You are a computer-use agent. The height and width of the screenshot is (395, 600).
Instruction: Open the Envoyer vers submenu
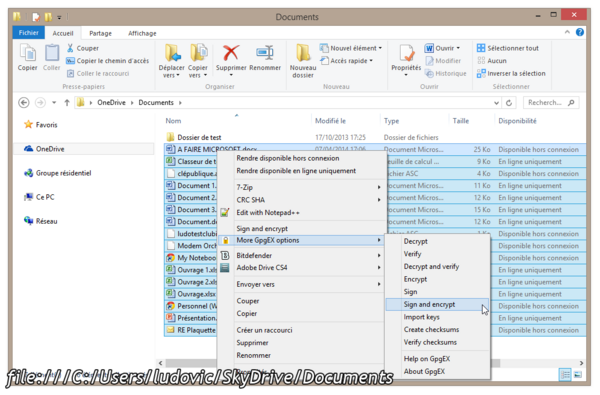coord(302,284)
